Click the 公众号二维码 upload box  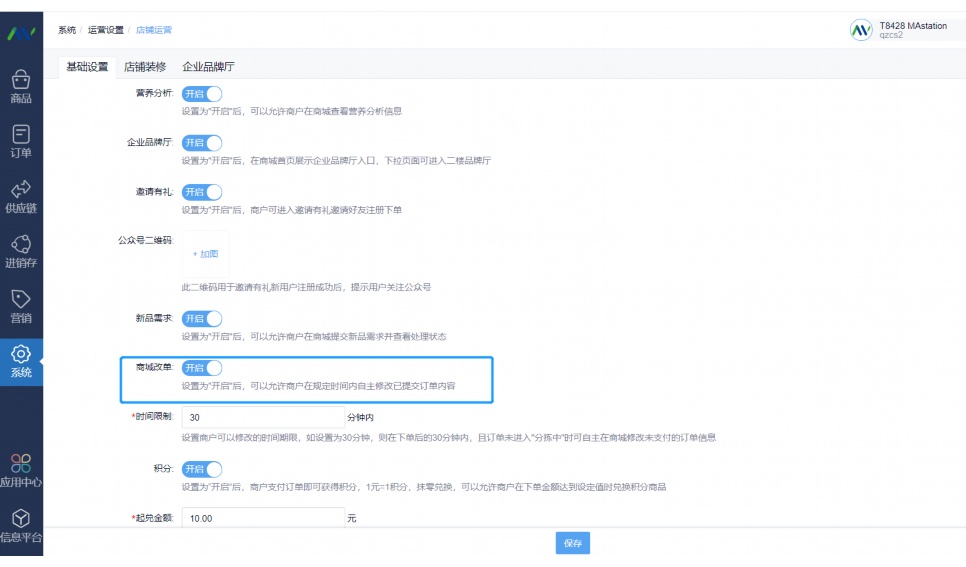coord(205,254)
